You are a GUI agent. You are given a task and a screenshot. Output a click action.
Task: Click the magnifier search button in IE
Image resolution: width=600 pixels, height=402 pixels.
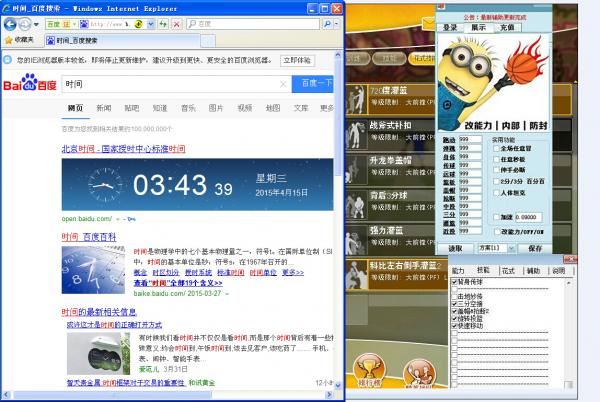pos(327,24)
